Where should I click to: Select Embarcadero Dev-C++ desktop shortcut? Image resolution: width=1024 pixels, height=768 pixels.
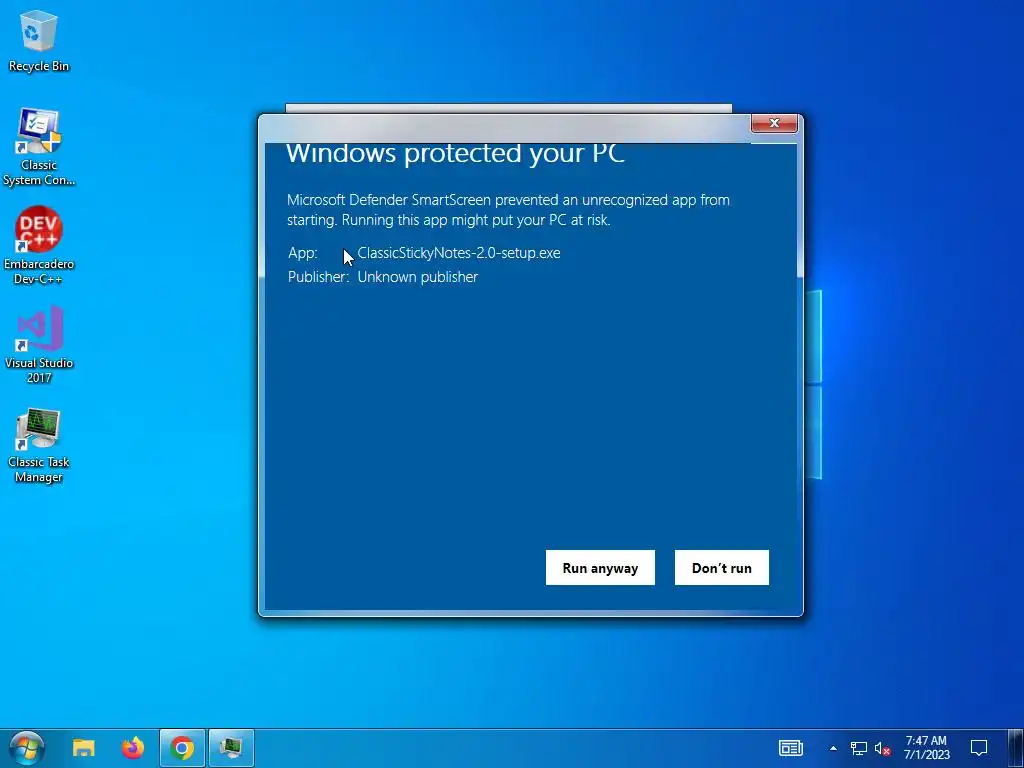39,246
